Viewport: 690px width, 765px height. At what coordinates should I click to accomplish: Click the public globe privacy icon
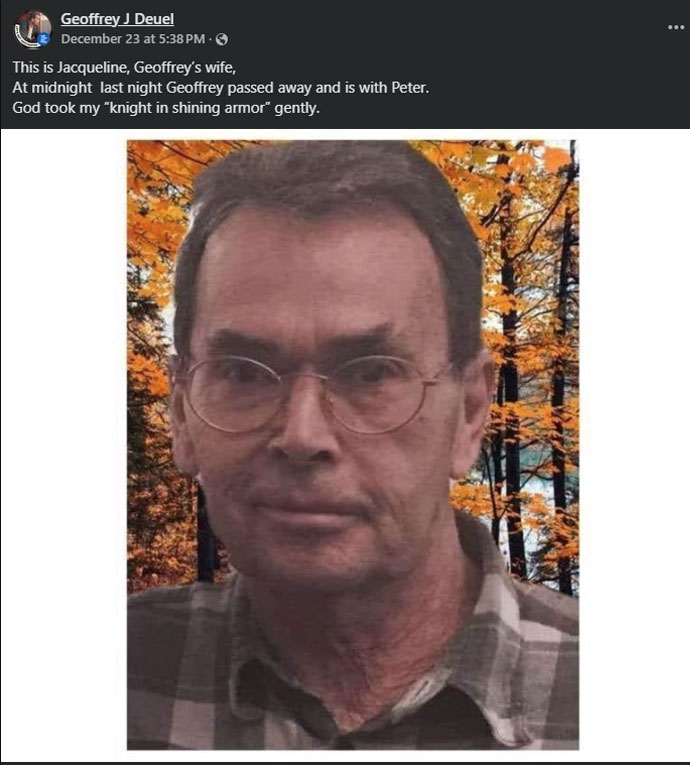pyautogui.click(x=222, y=39)
